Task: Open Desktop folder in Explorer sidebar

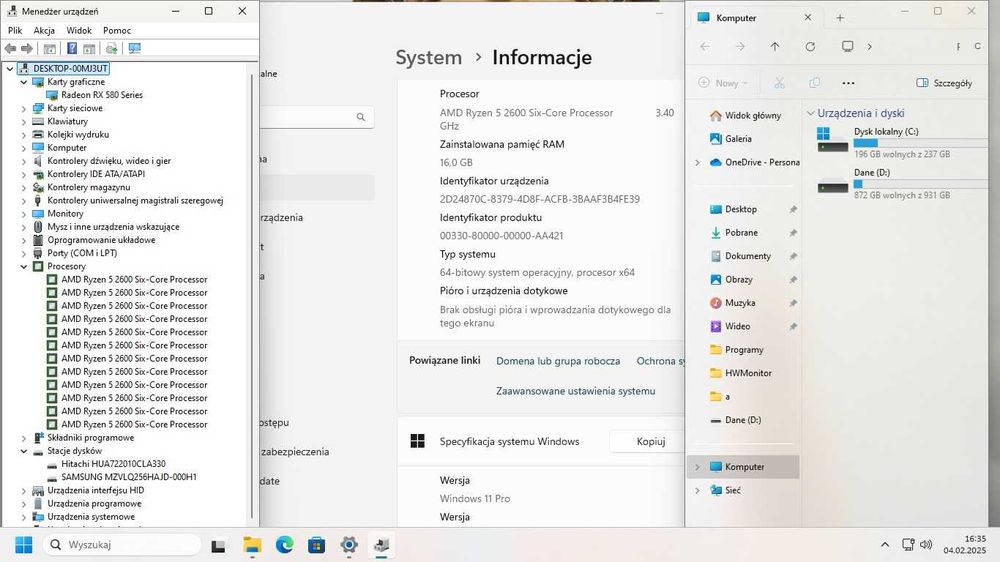Action: 740,209
